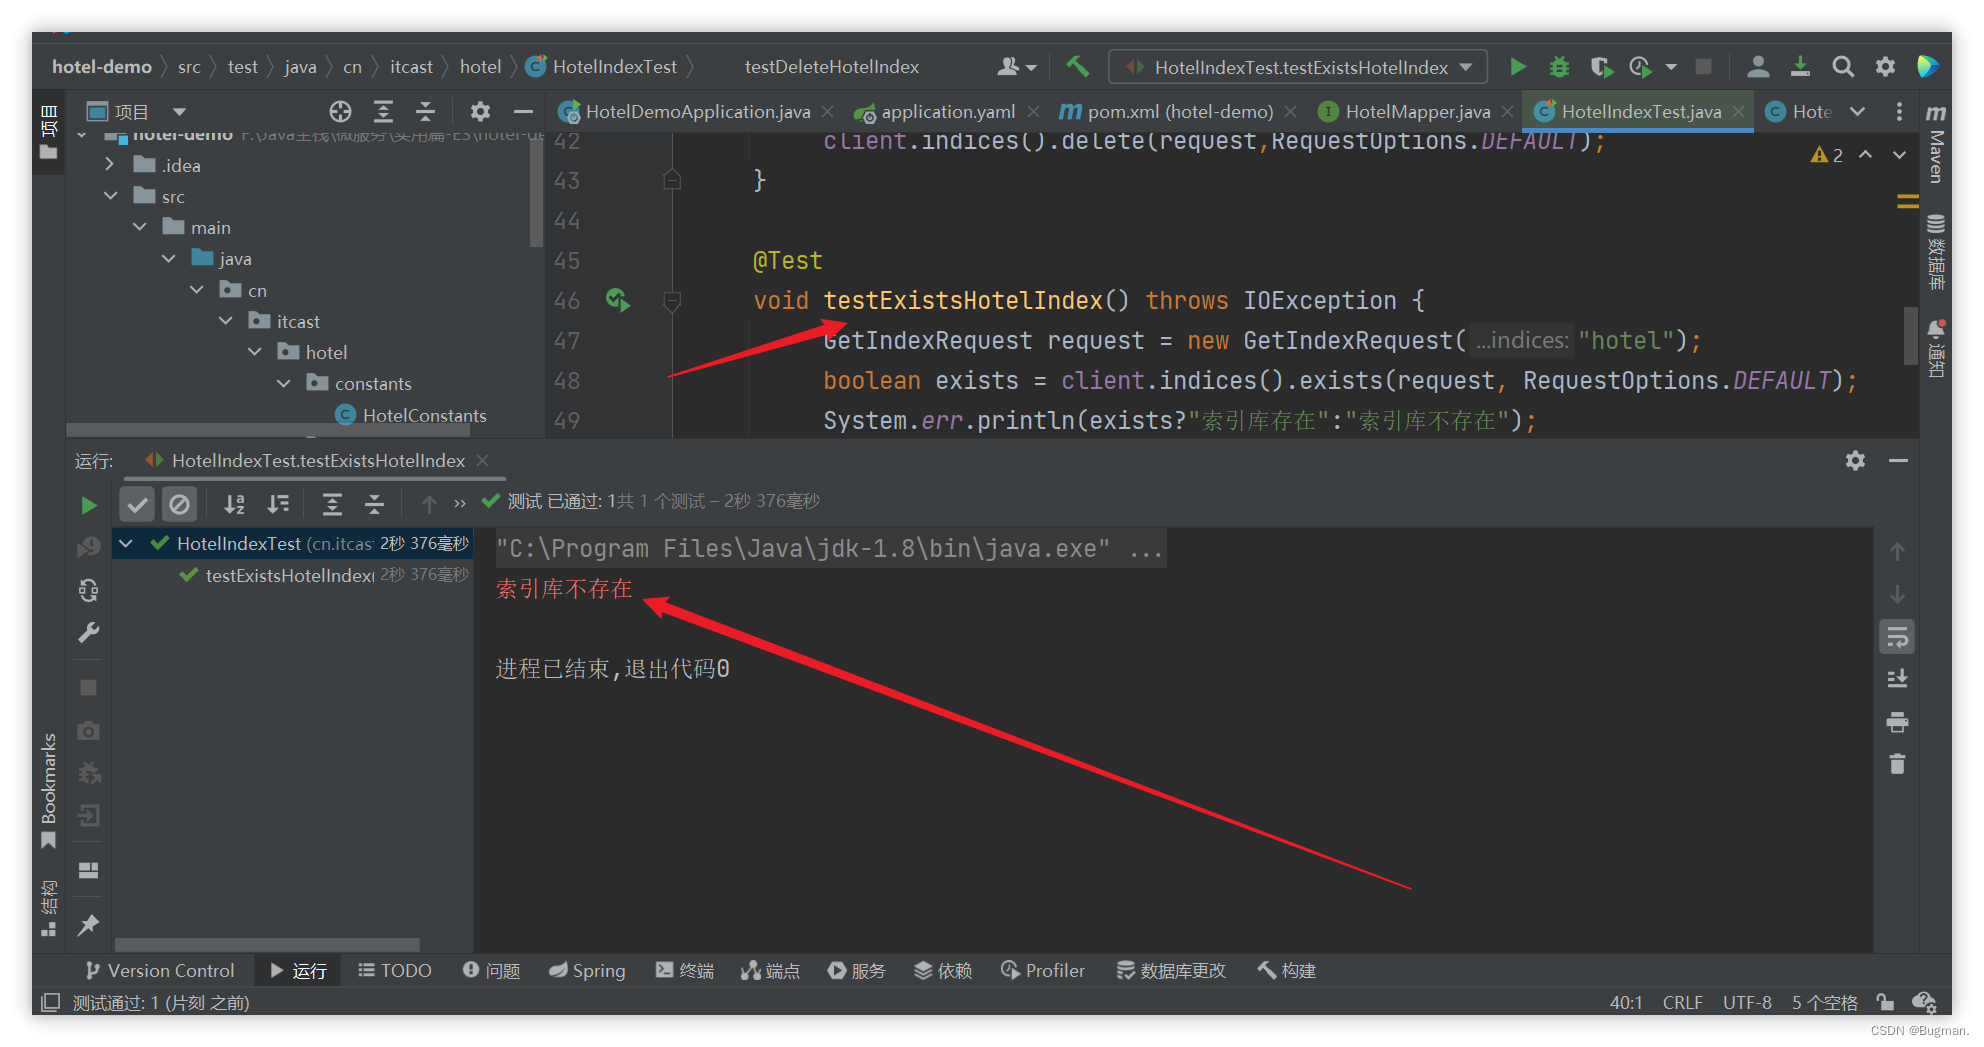Run with coverage from top toolbar

pos(1601,67)
